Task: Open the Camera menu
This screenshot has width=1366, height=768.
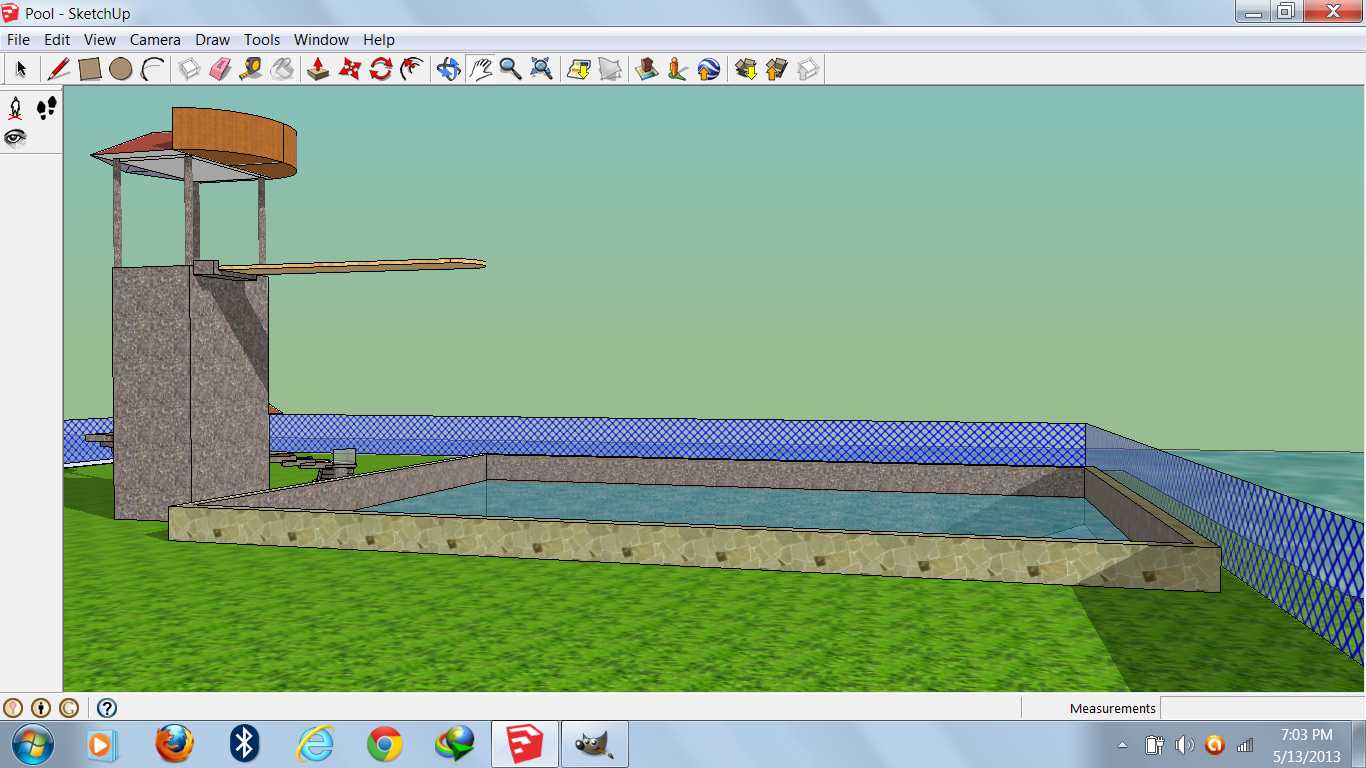Action: (155, 40)
